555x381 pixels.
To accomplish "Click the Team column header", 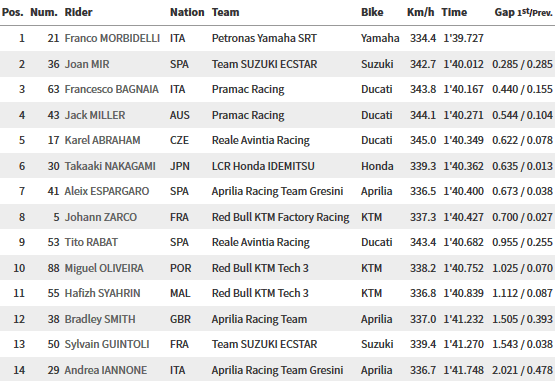I will pyautogui.click(x=225, y=12).
